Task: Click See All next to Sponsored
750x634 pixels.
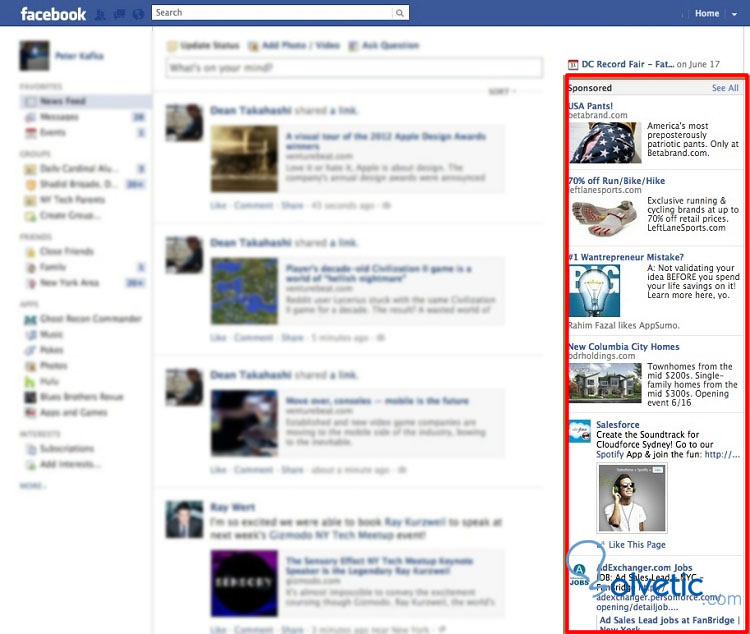Action: point(725,88)
